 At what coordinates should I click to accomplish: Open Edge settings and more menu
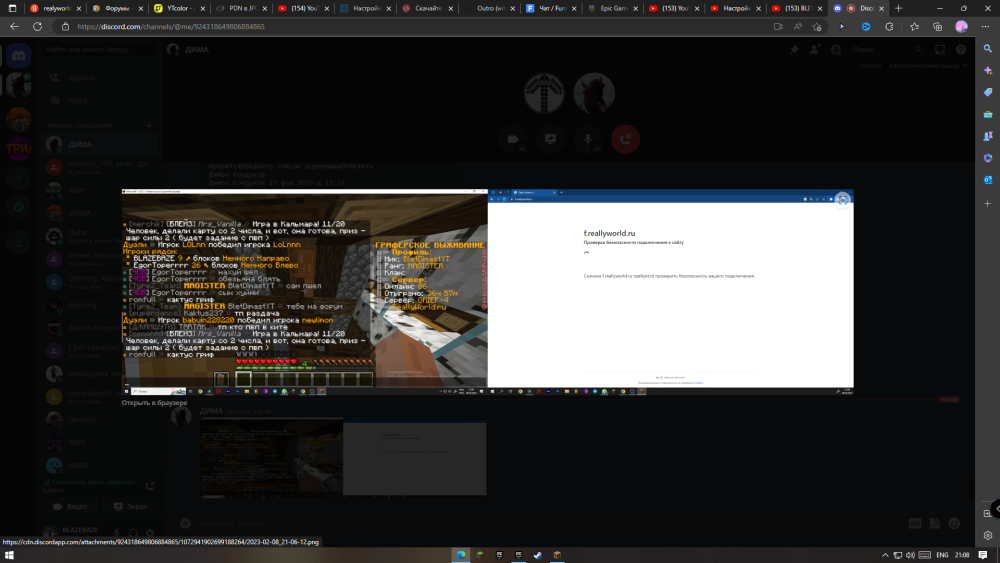[985, 27]
